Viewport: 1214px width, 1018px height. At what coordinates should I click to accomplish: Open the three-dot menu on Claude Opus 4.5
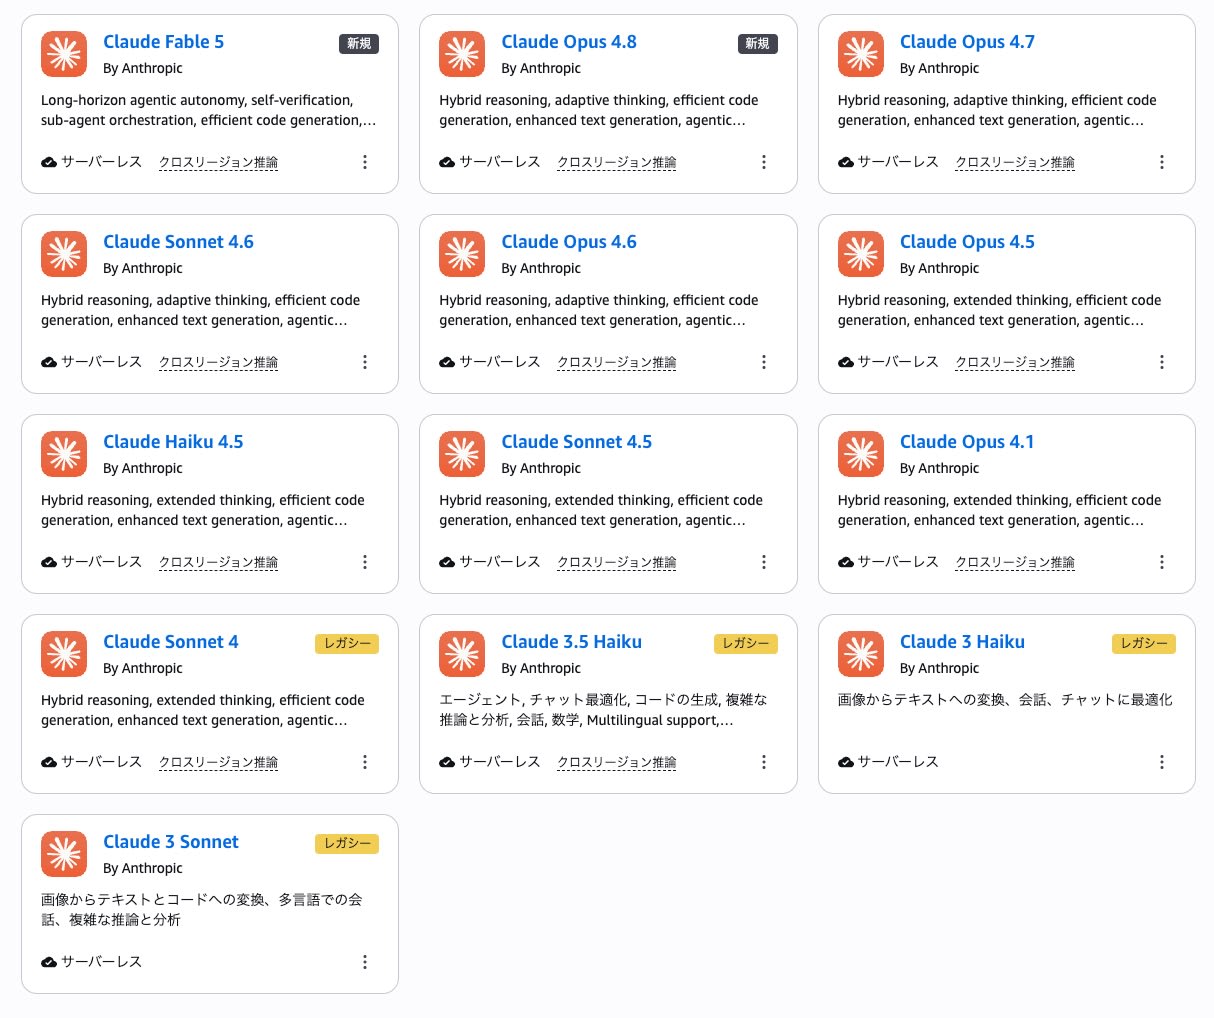pos(1162,362)
